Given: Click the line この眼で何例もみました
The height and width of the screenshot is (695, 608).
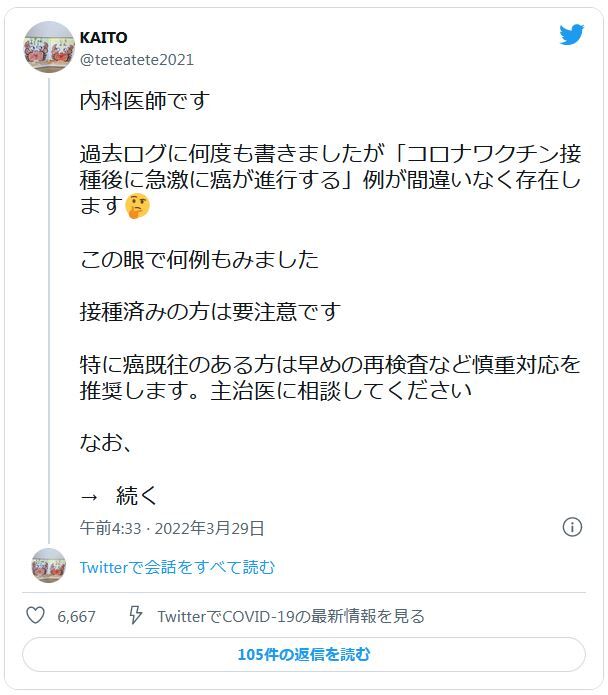Looking at the screenshot, I should (199, 259).
